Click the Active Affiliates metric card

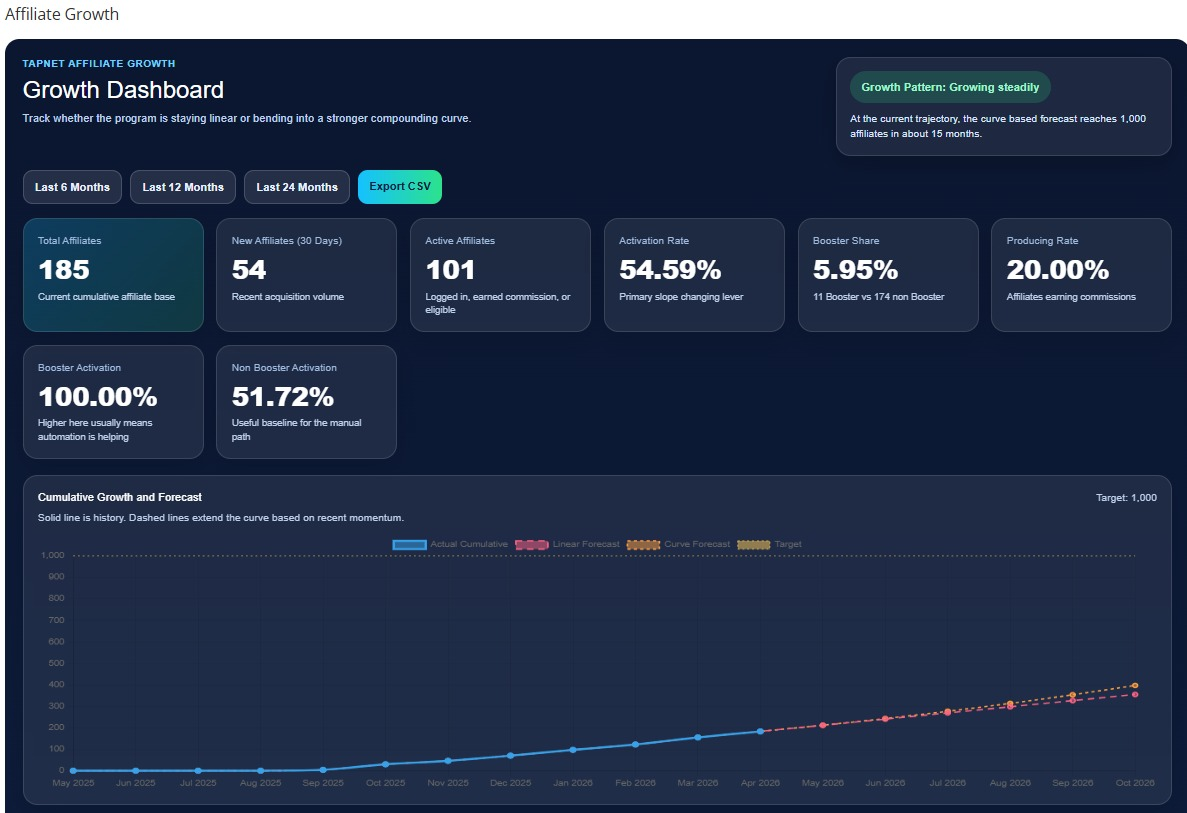500,274
